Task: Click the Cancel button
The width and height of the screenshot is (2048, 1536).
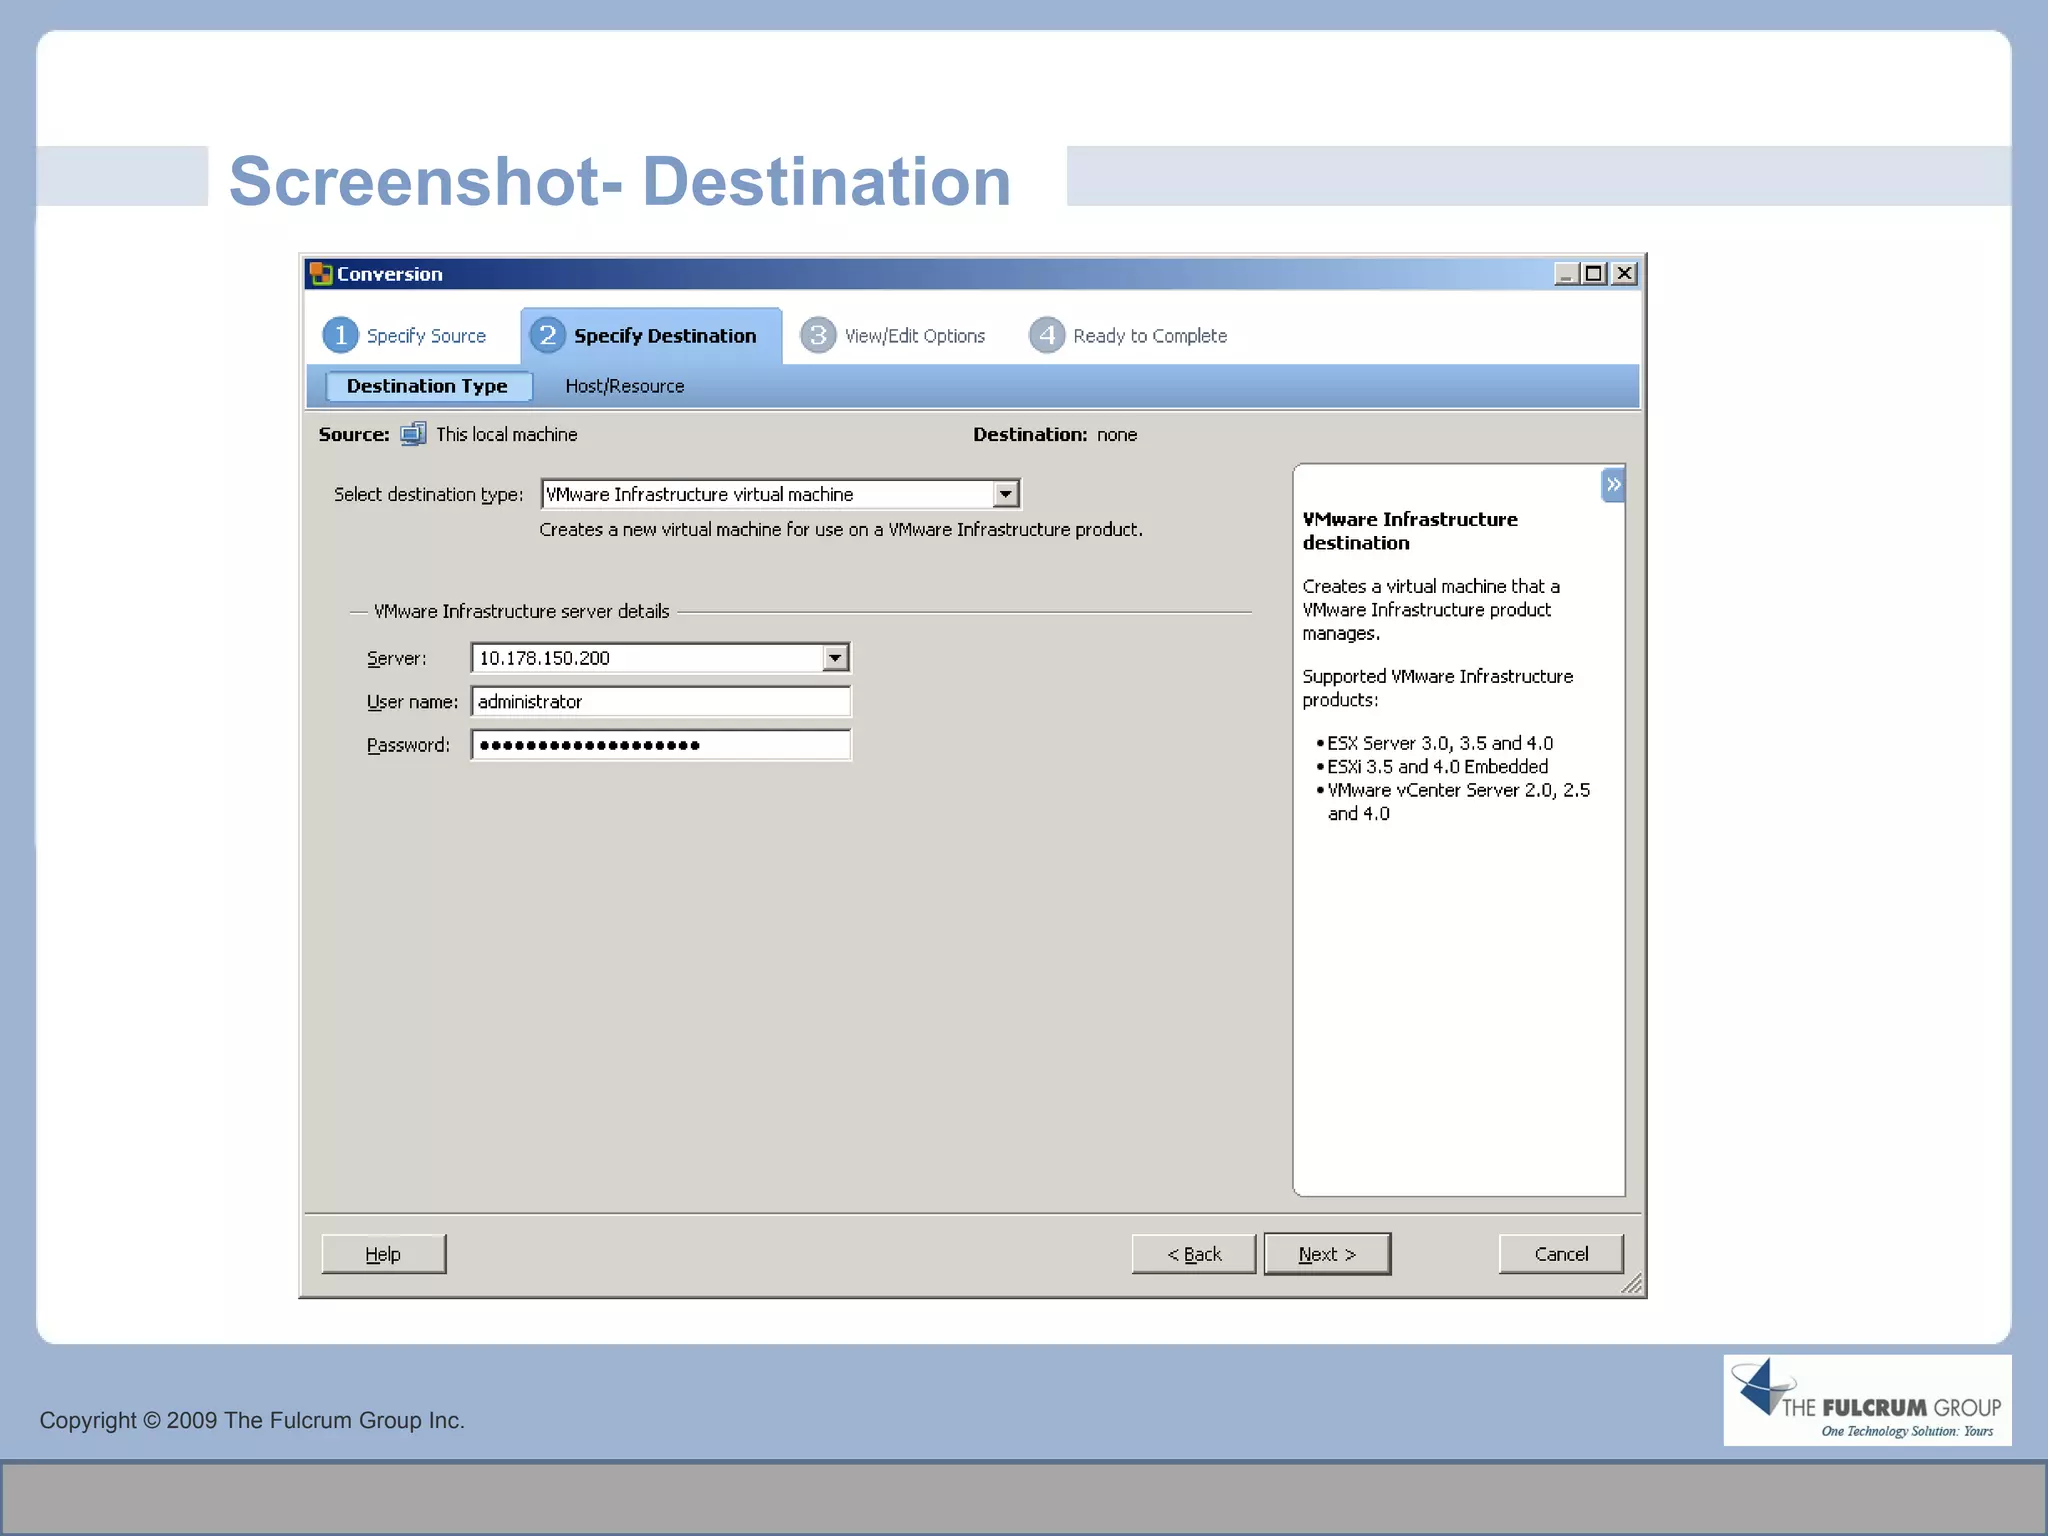Action: [1561, 1254]
